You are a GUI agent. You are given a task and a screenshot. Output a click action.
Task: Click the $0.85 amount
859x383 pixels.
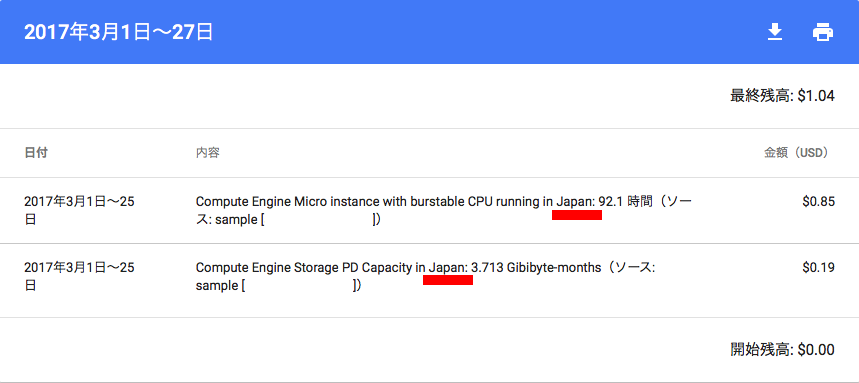tap(818, 202)
